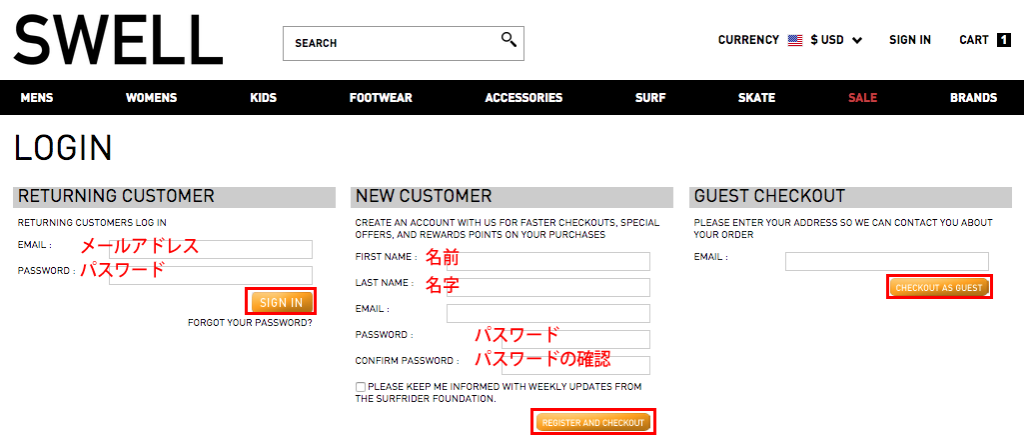Open the WOMENS menu
This screenshot has height=444, width=1024.
pyautogui.click(x=152, y=98)
